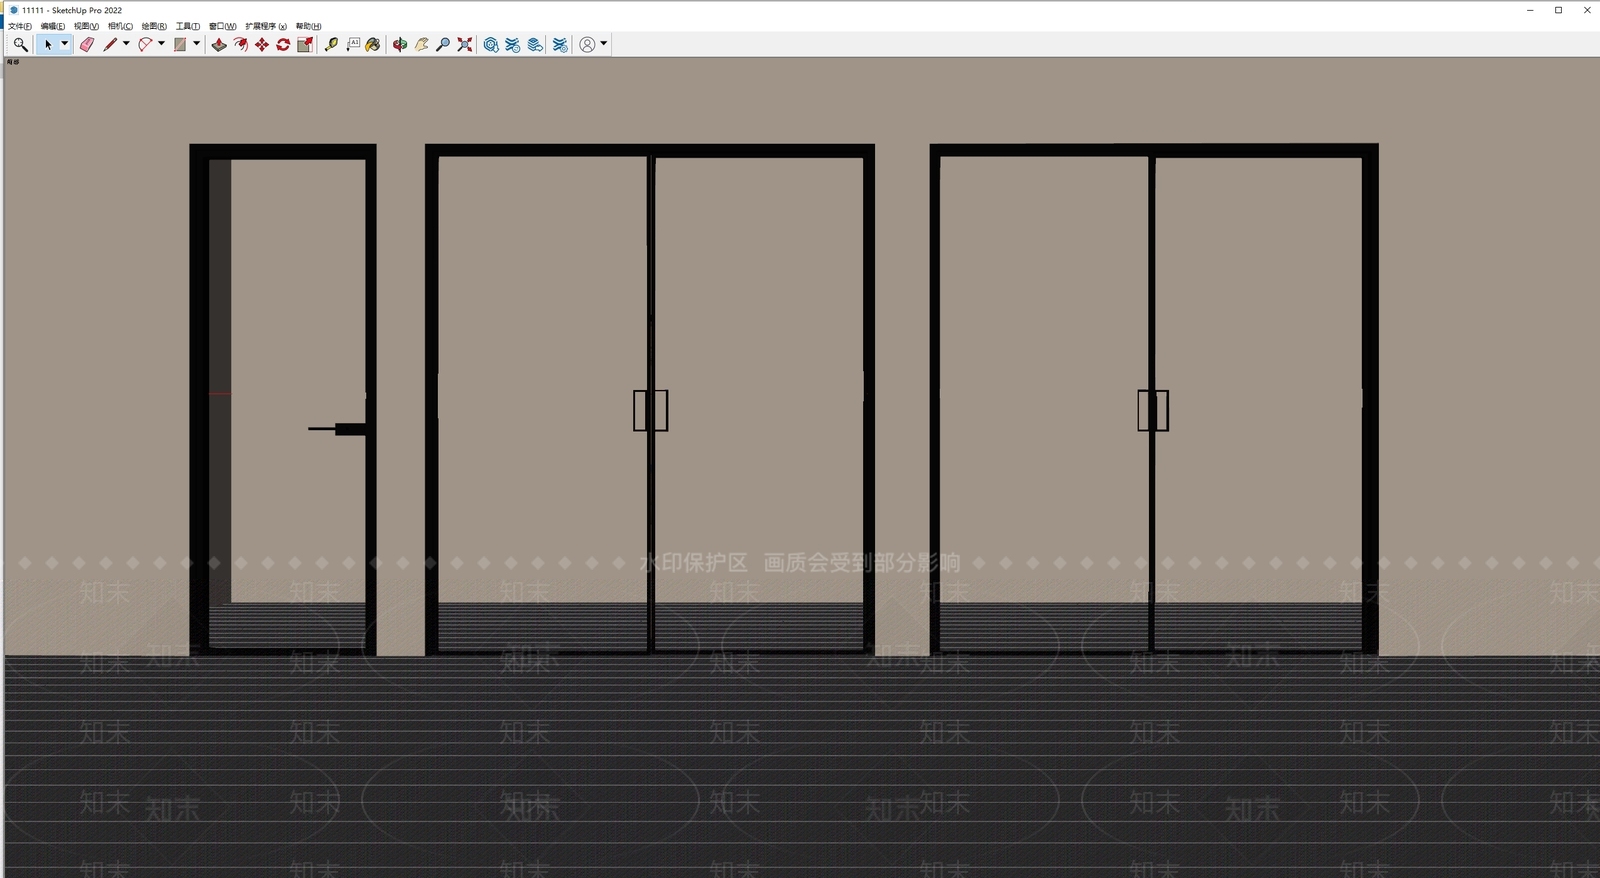Click Send to LayOut icon

point(535,44)
